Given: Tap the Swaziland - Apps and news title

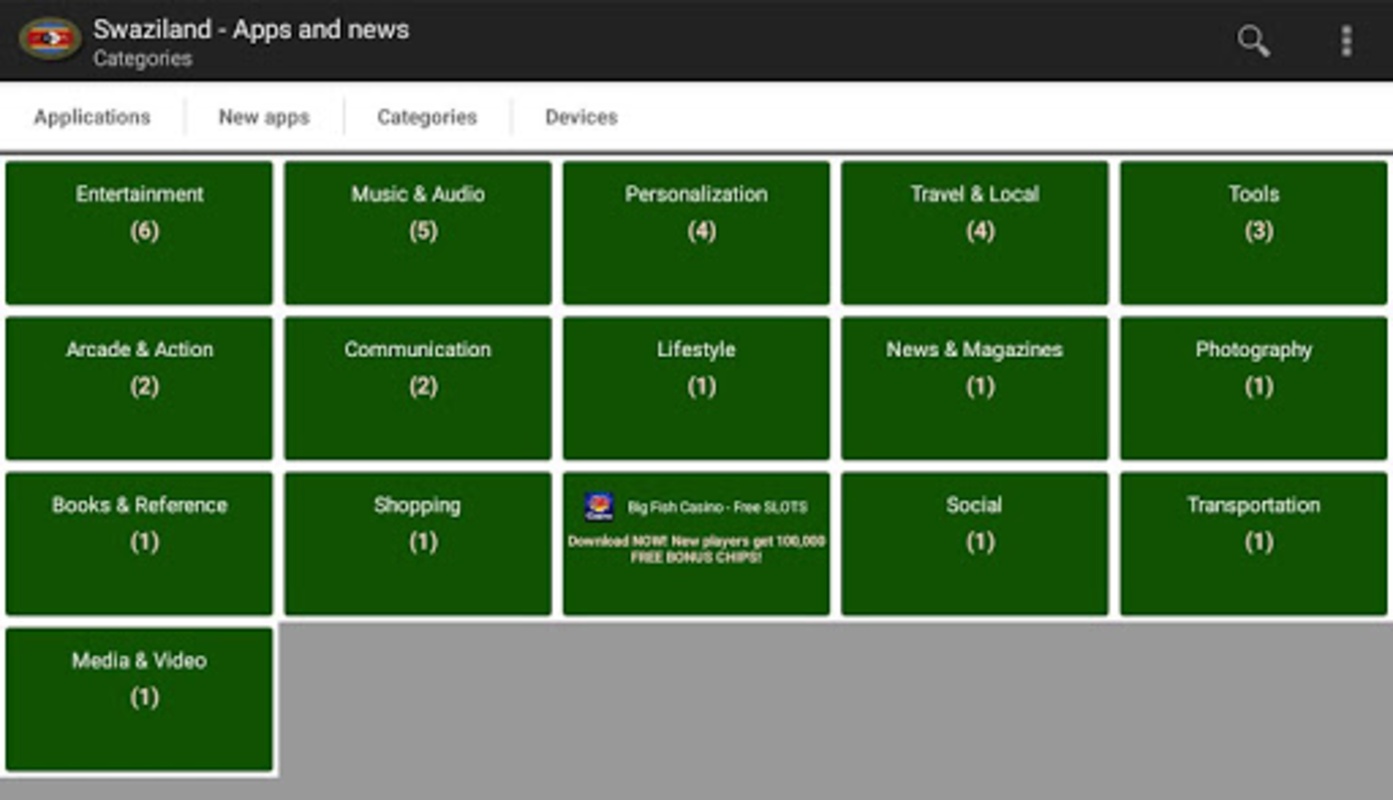Looking at the screenshot, I should tap(251, 29).
